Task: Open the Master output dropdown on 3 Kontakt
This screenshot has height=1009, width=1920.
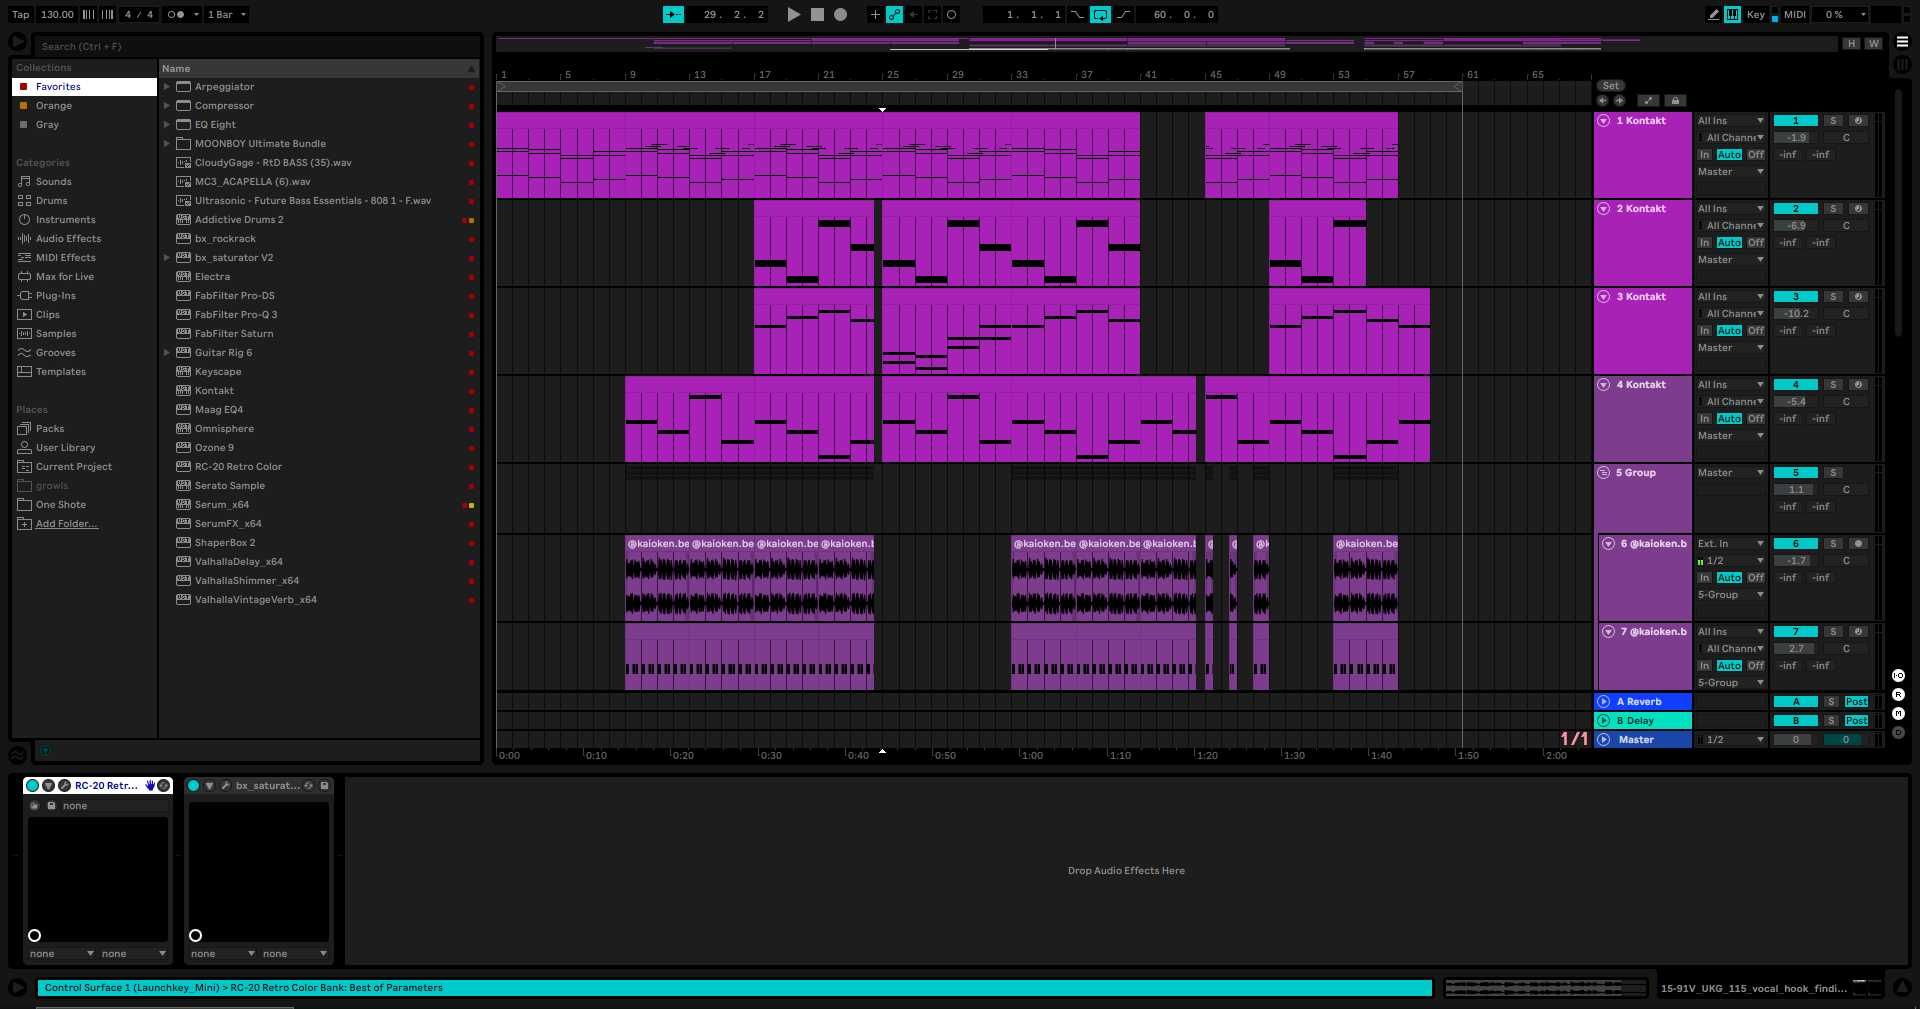Action: tap(1730, 347)
